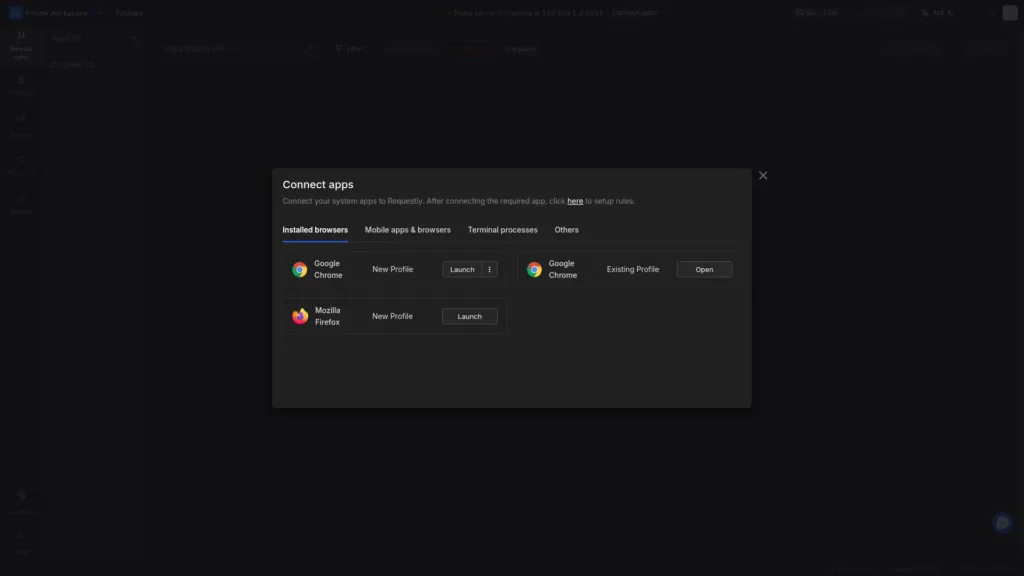Screen dimensions: 1024x576
Task: Click the Google Chrome New Profile icon
Action: tap(300, 270)
